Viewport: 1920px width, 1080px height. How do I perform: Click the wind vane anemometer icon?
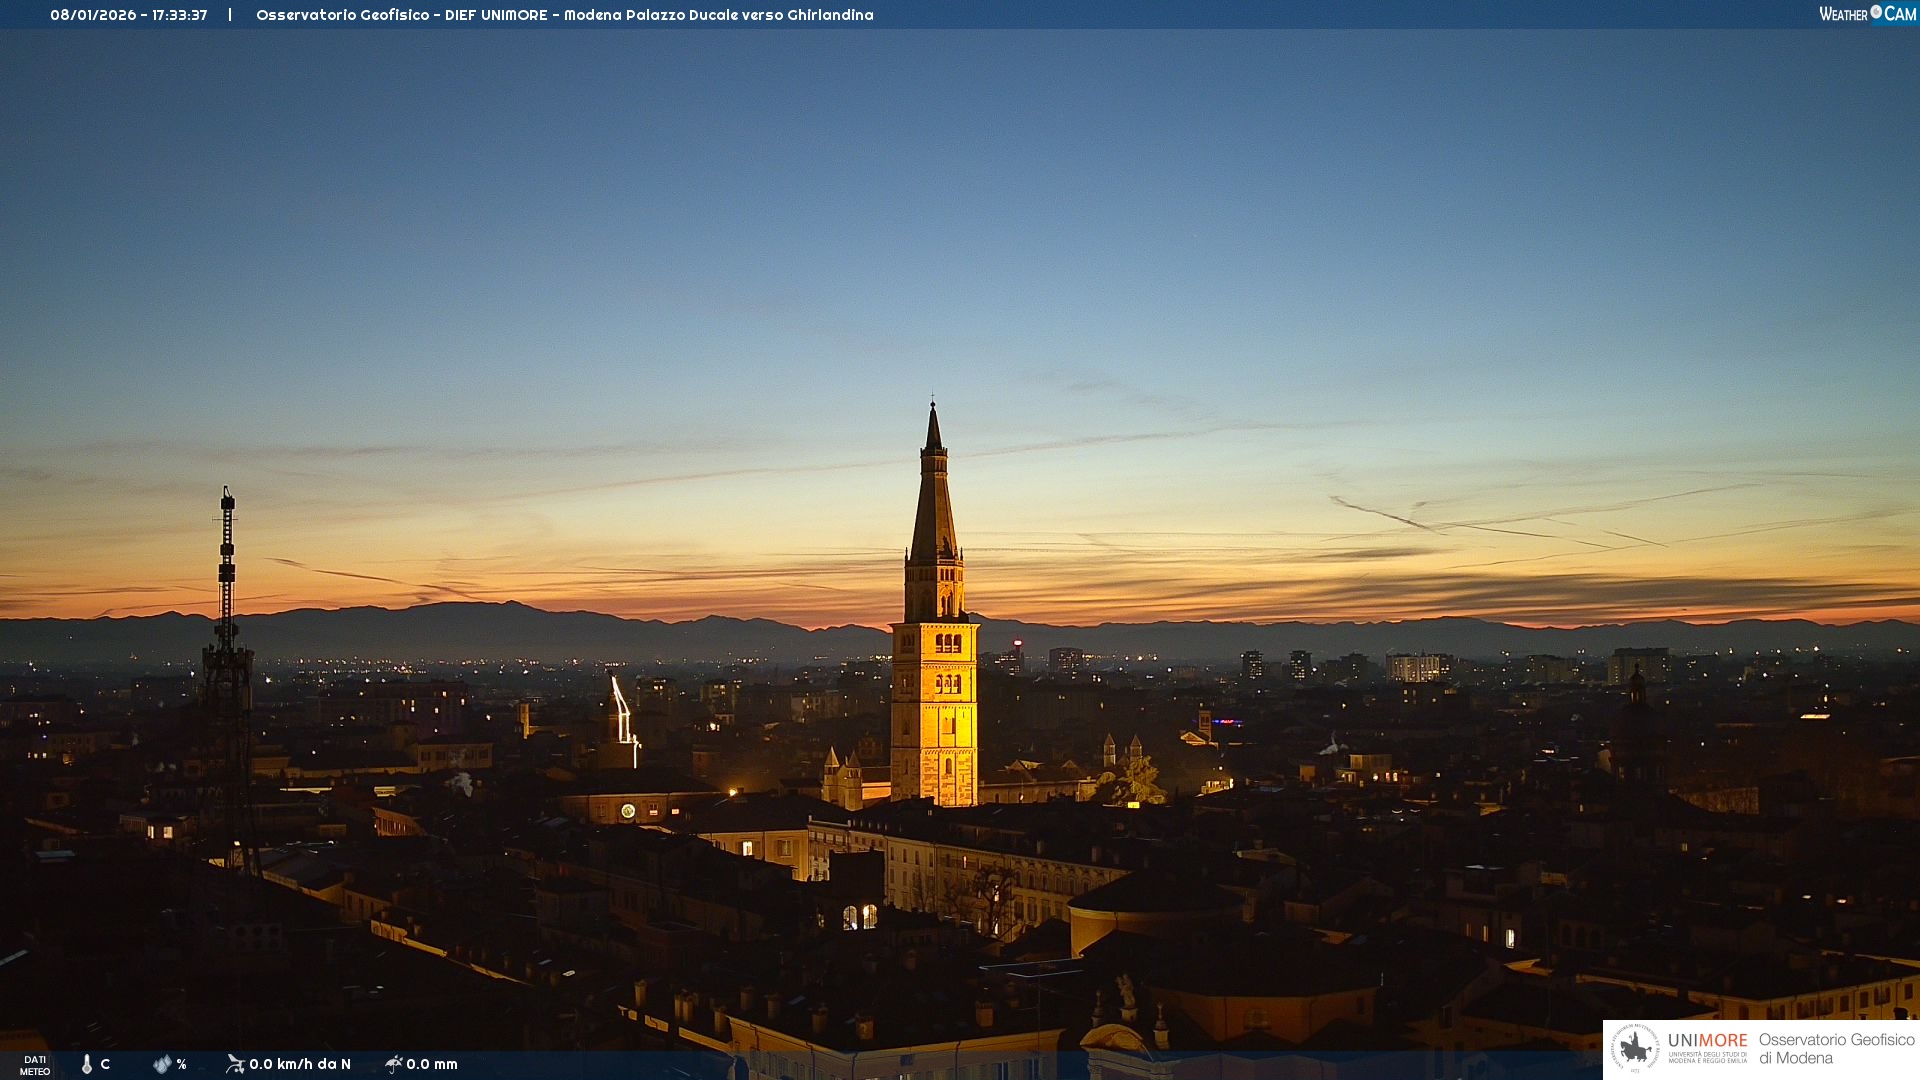(x=235, y=1064)
